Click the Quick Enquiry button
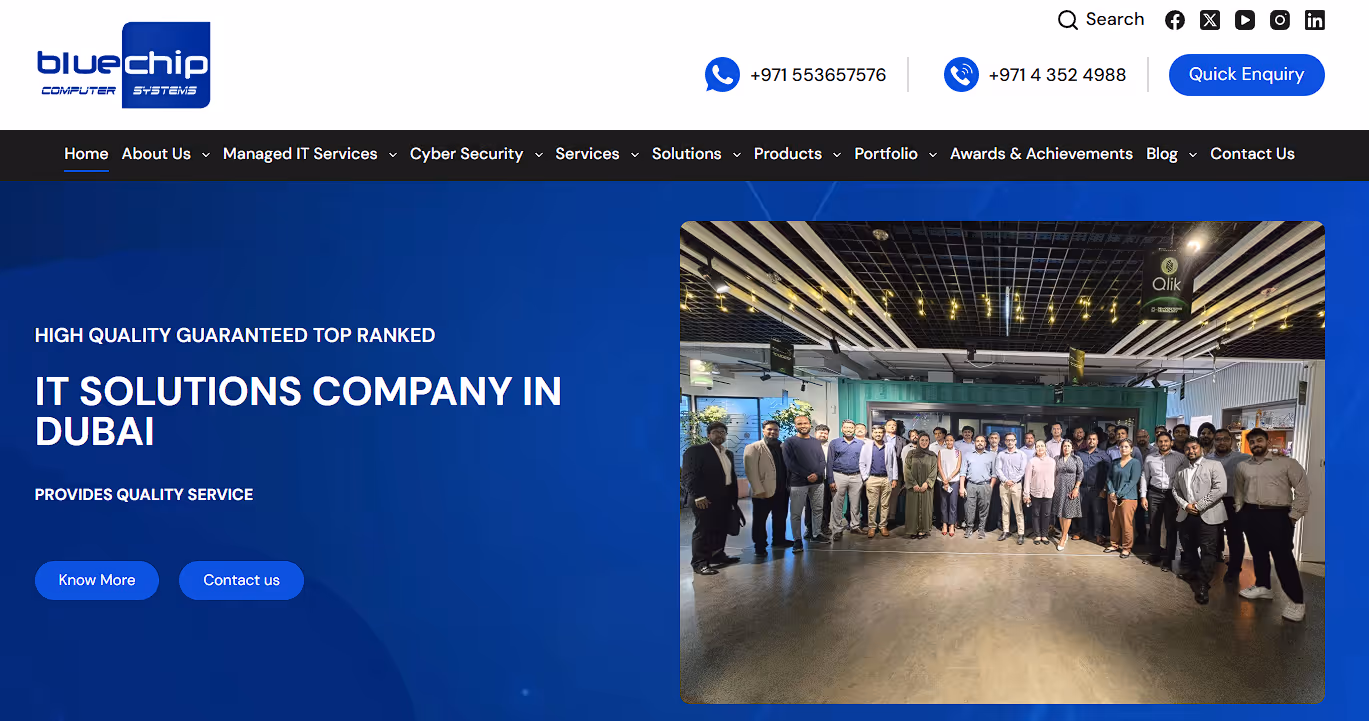 (x=1247, y=75)
